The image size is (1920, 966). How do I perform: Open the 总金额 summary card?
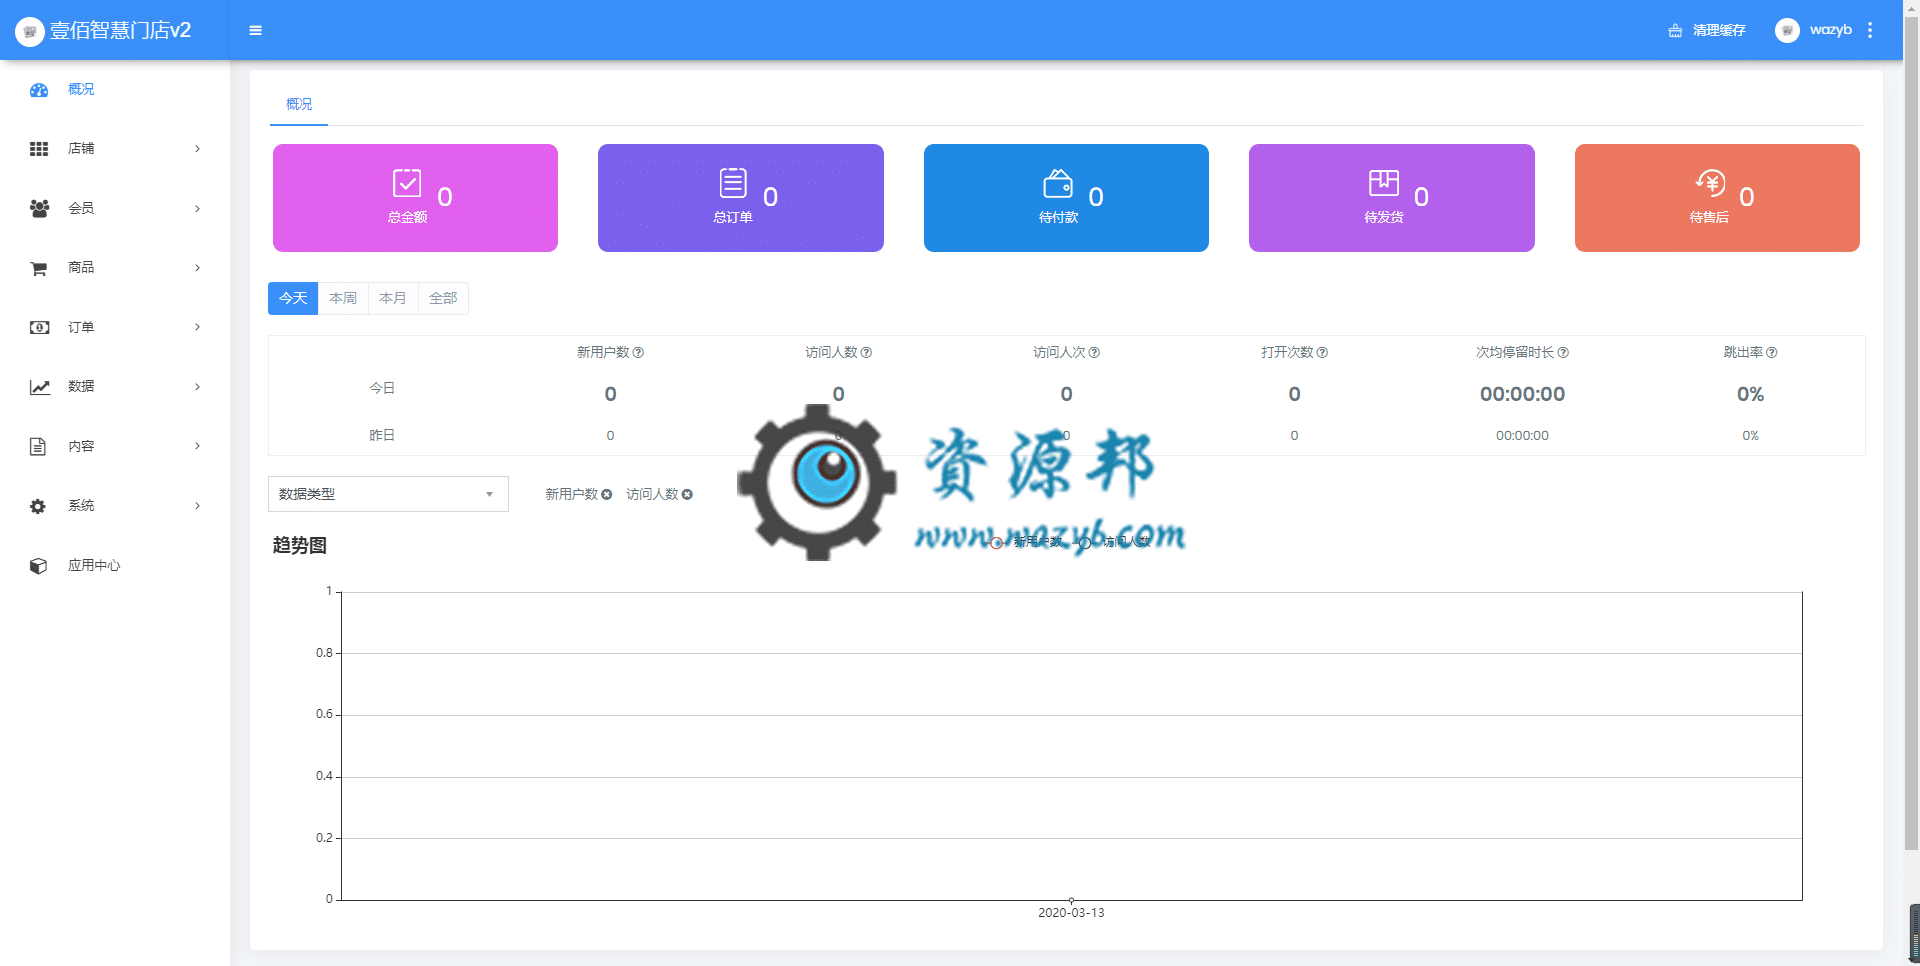point(415,198)
